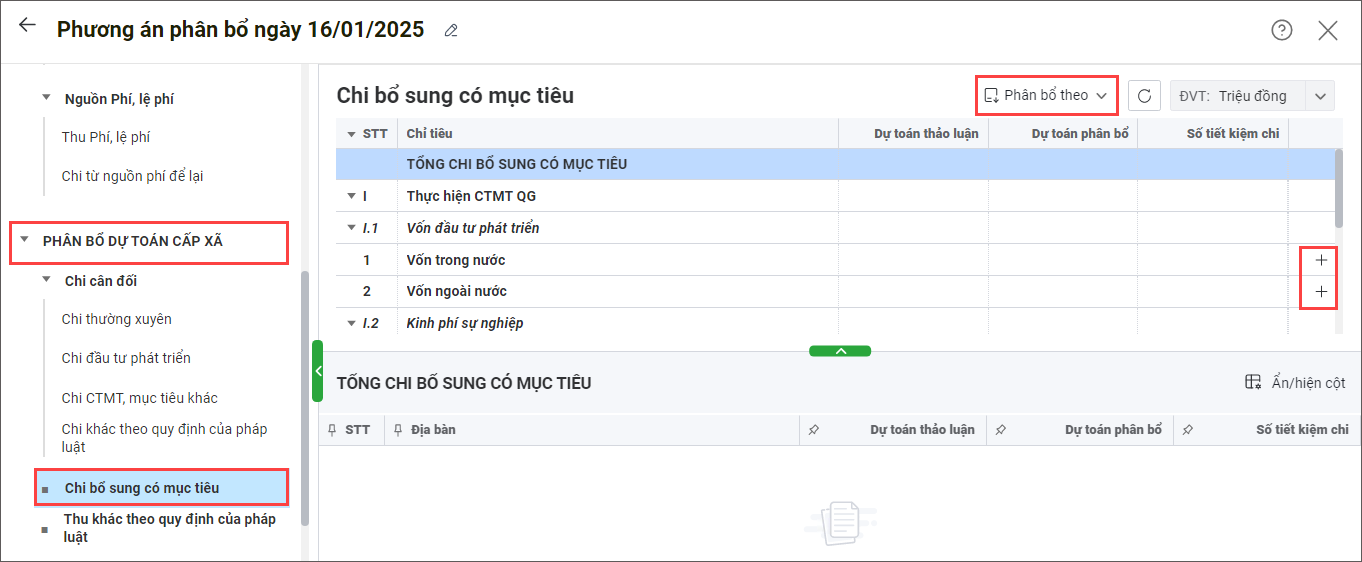
Task: Click the refresh icon button
Action: 1144,96
